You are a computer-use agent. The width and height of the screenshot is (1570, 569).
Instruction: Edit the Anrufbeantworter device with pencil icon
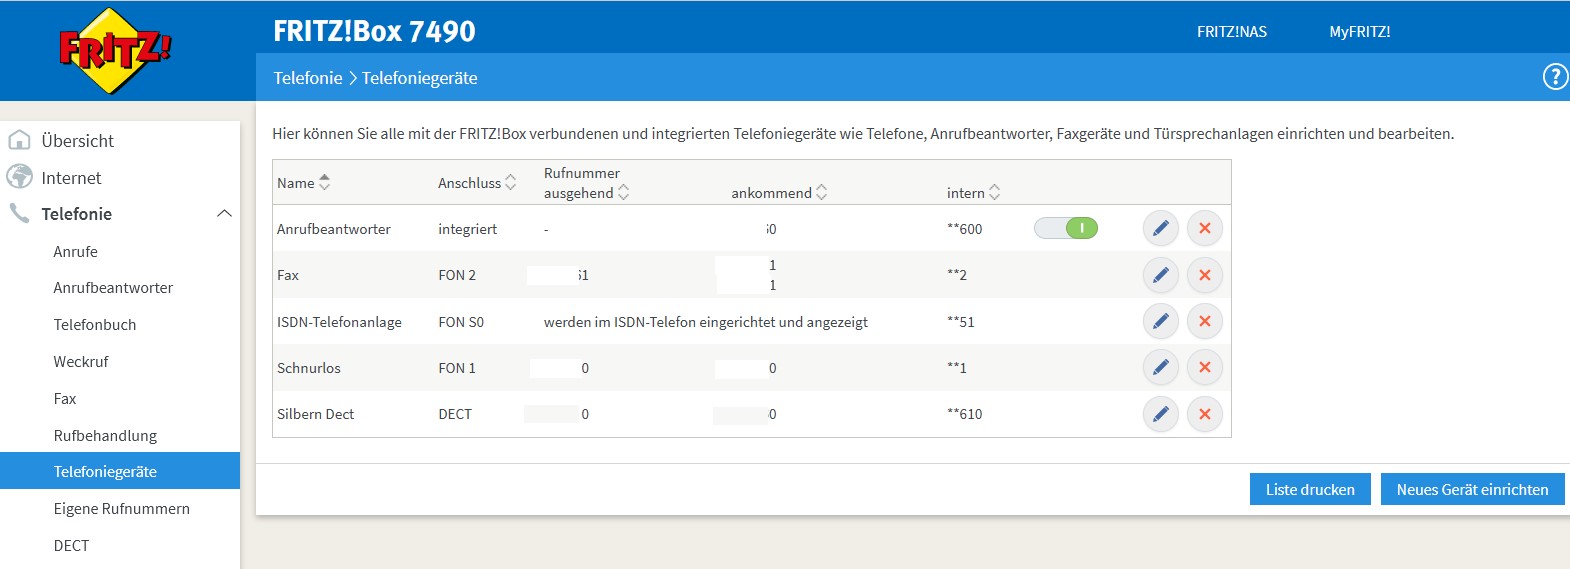[1160, 229]
